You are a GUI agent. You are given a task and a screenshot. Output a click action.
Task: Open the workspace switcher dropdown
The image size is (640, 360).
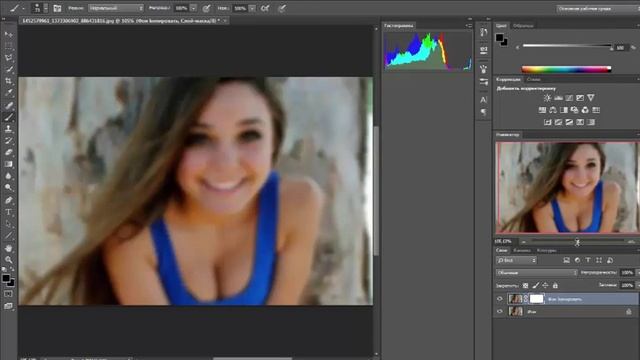click(598, 9)
